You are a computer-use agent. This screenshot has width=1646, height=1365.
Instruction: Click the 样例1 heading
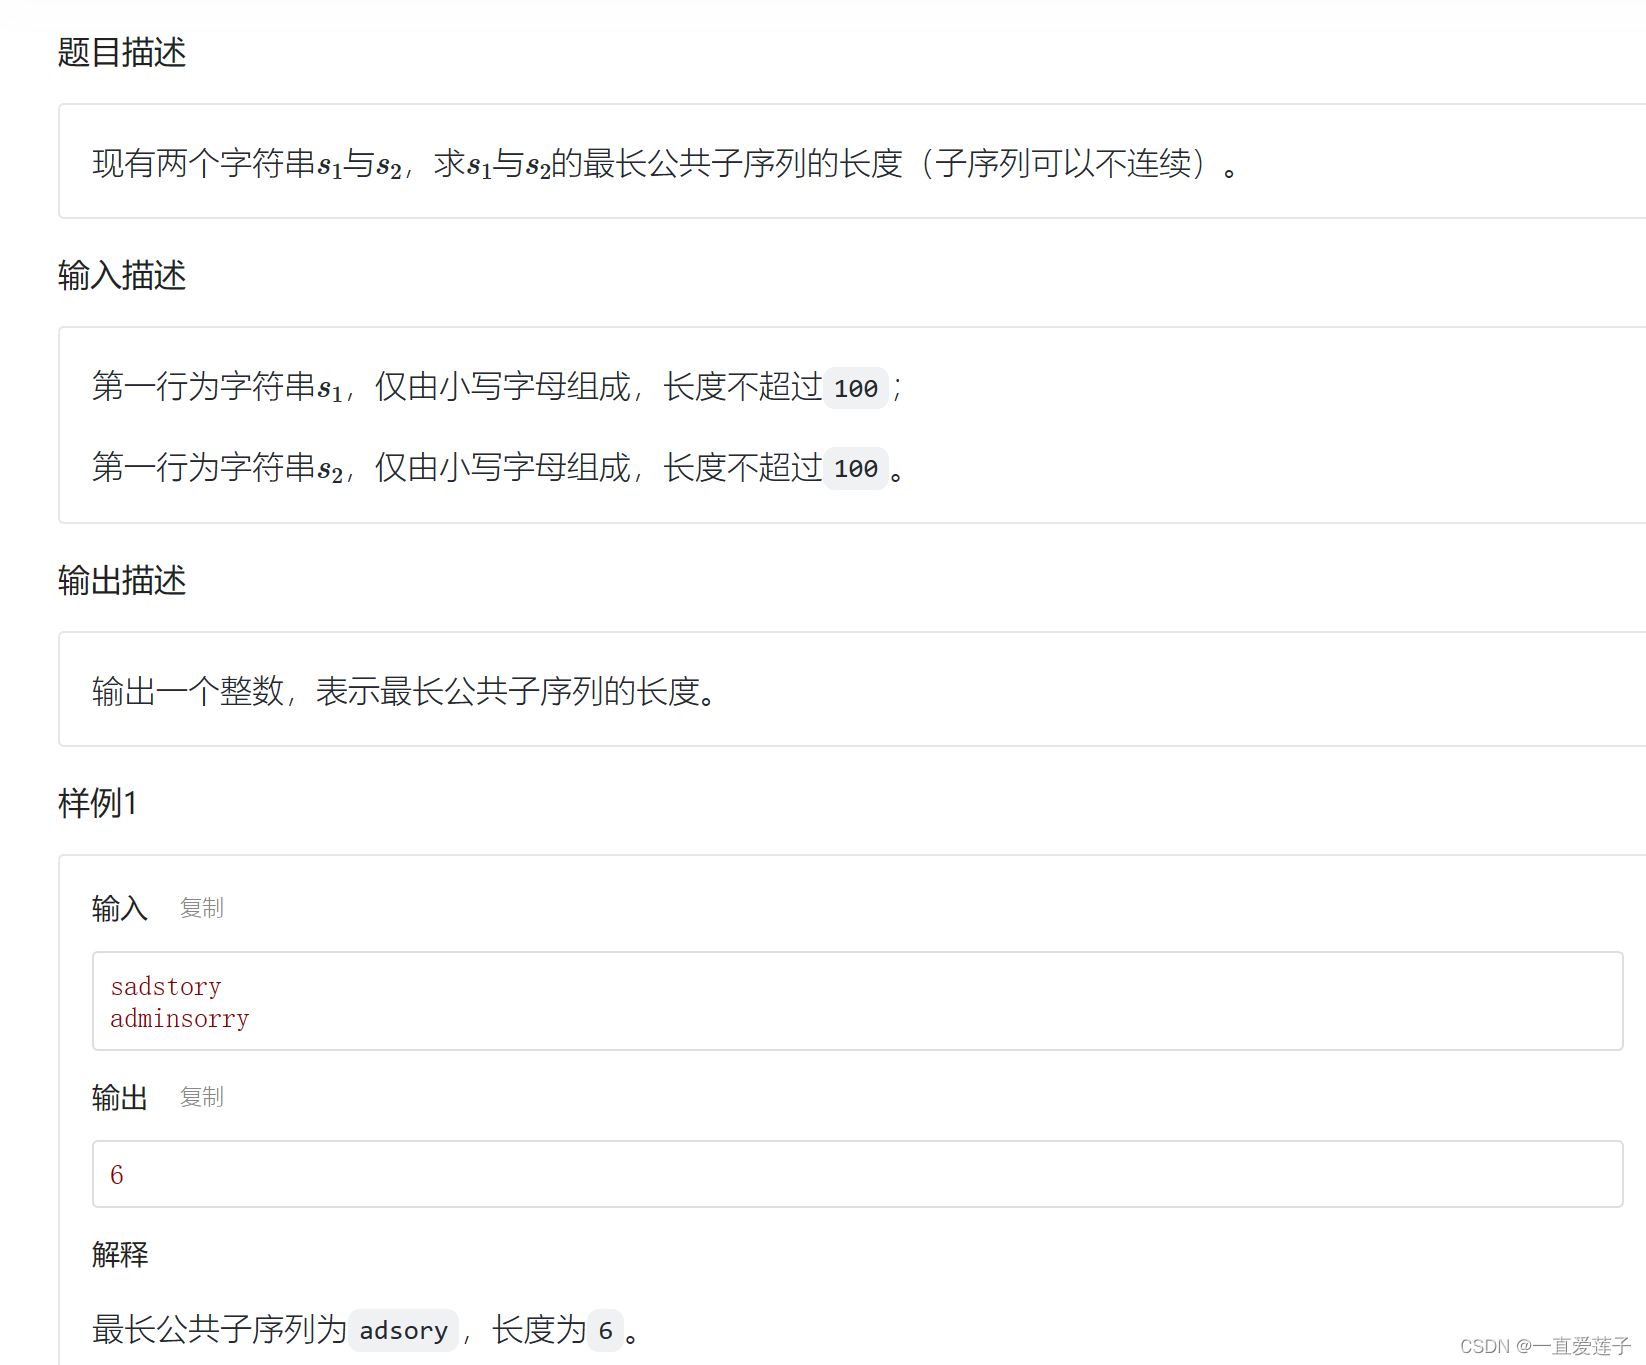pyautogui.click(x=98, y=803)
